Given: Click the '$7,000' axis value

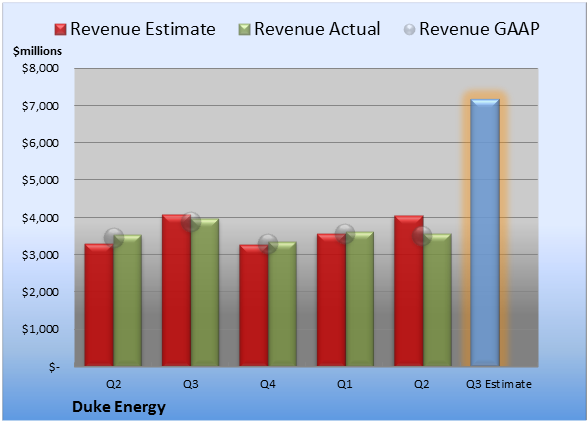Looking at the screenshot, I should click(40, 106).
